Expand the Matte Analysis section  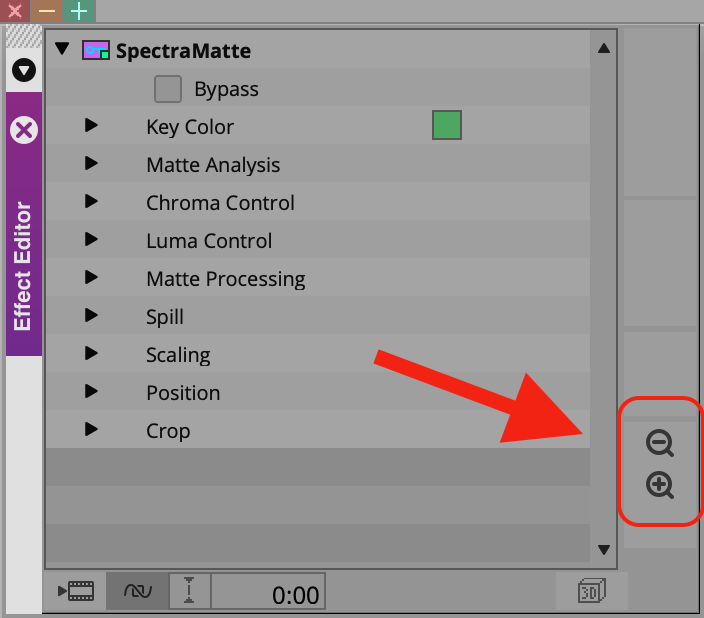[x=91, y=163]
